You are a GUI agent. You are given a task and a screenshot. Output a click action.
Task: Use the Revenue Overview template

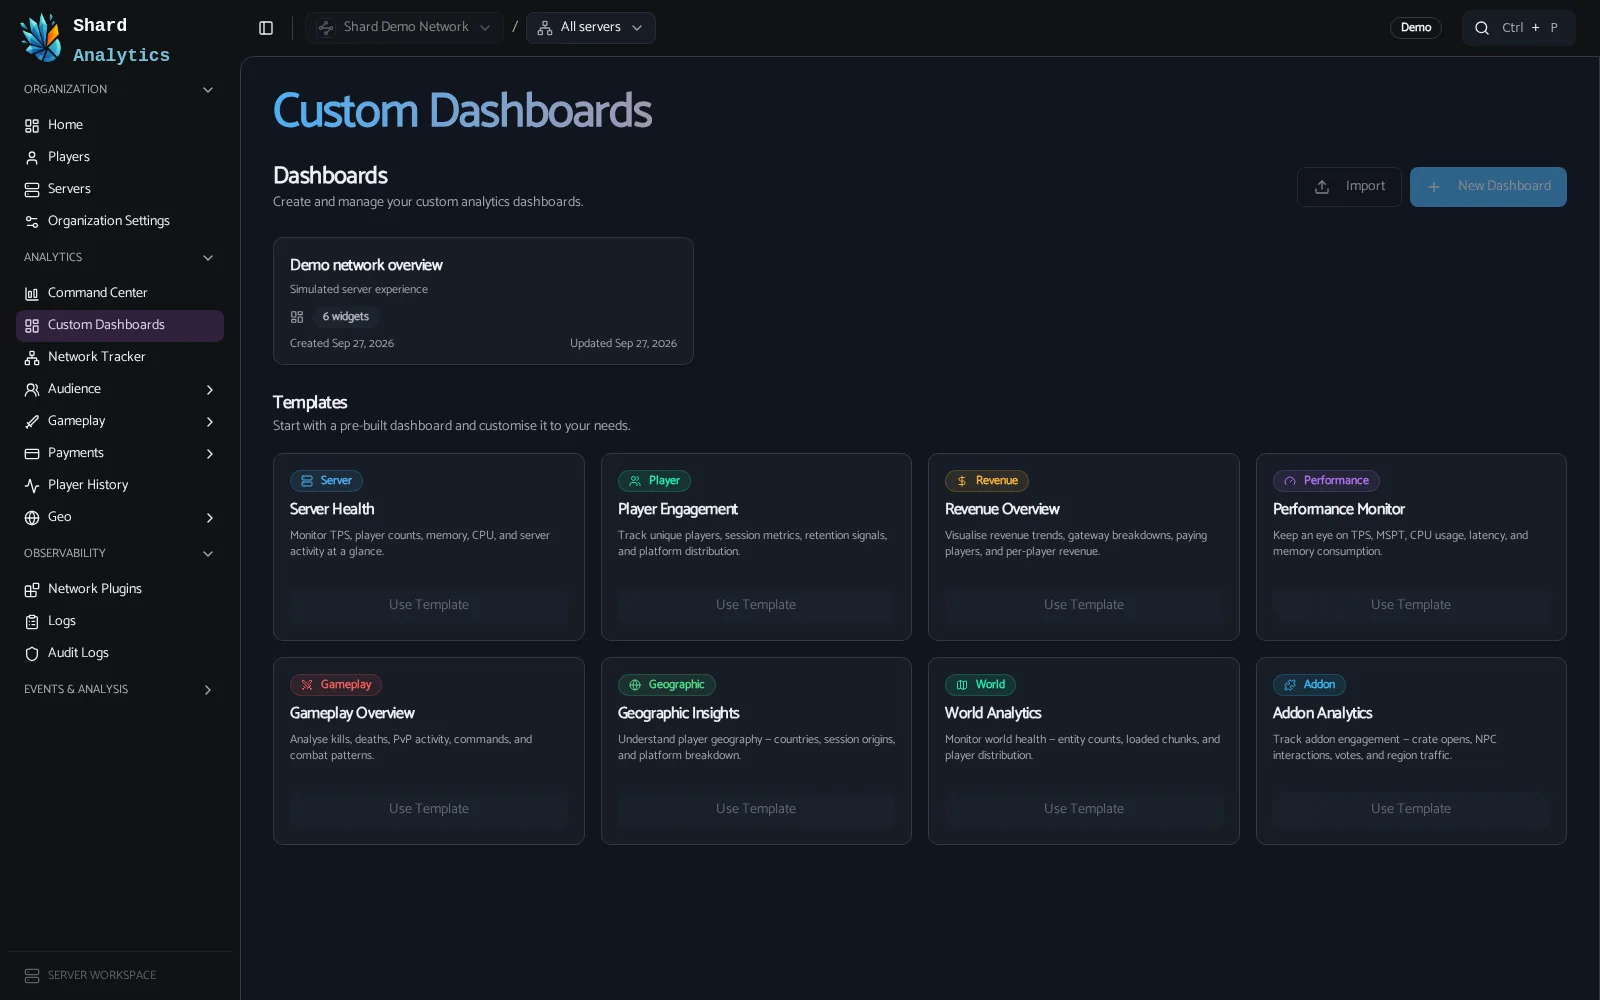(x=1084, y=605)
